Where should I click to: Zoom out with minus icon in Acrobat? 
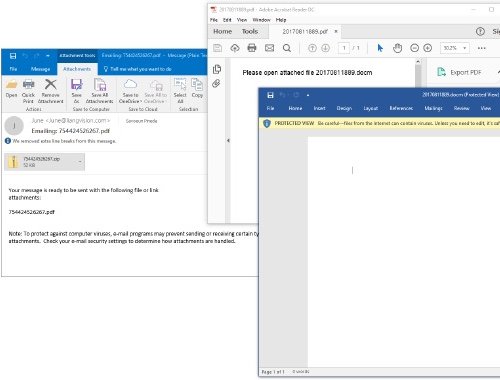click(x=414, y=48)
